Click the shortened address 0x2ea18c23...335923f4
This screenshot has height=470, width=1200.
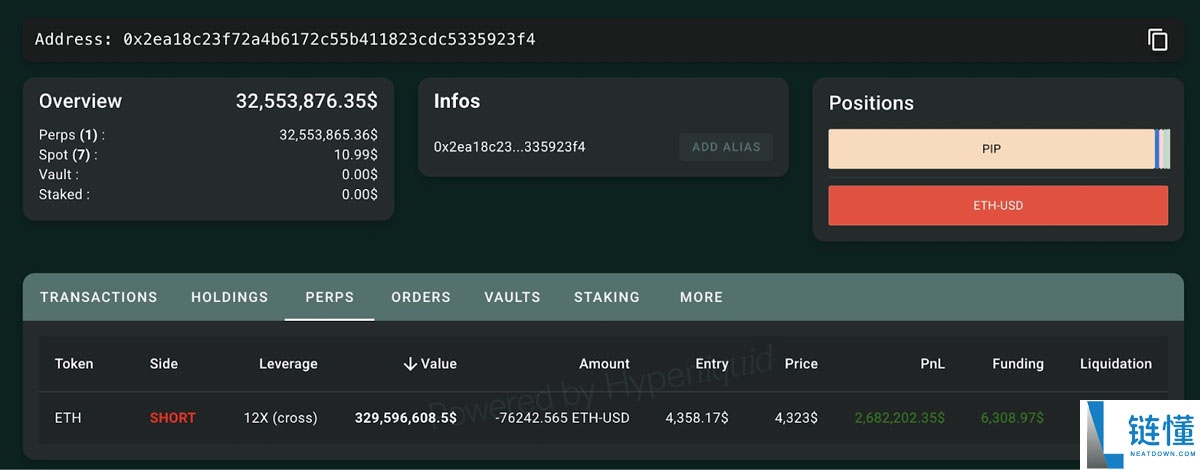pos(509,147)
